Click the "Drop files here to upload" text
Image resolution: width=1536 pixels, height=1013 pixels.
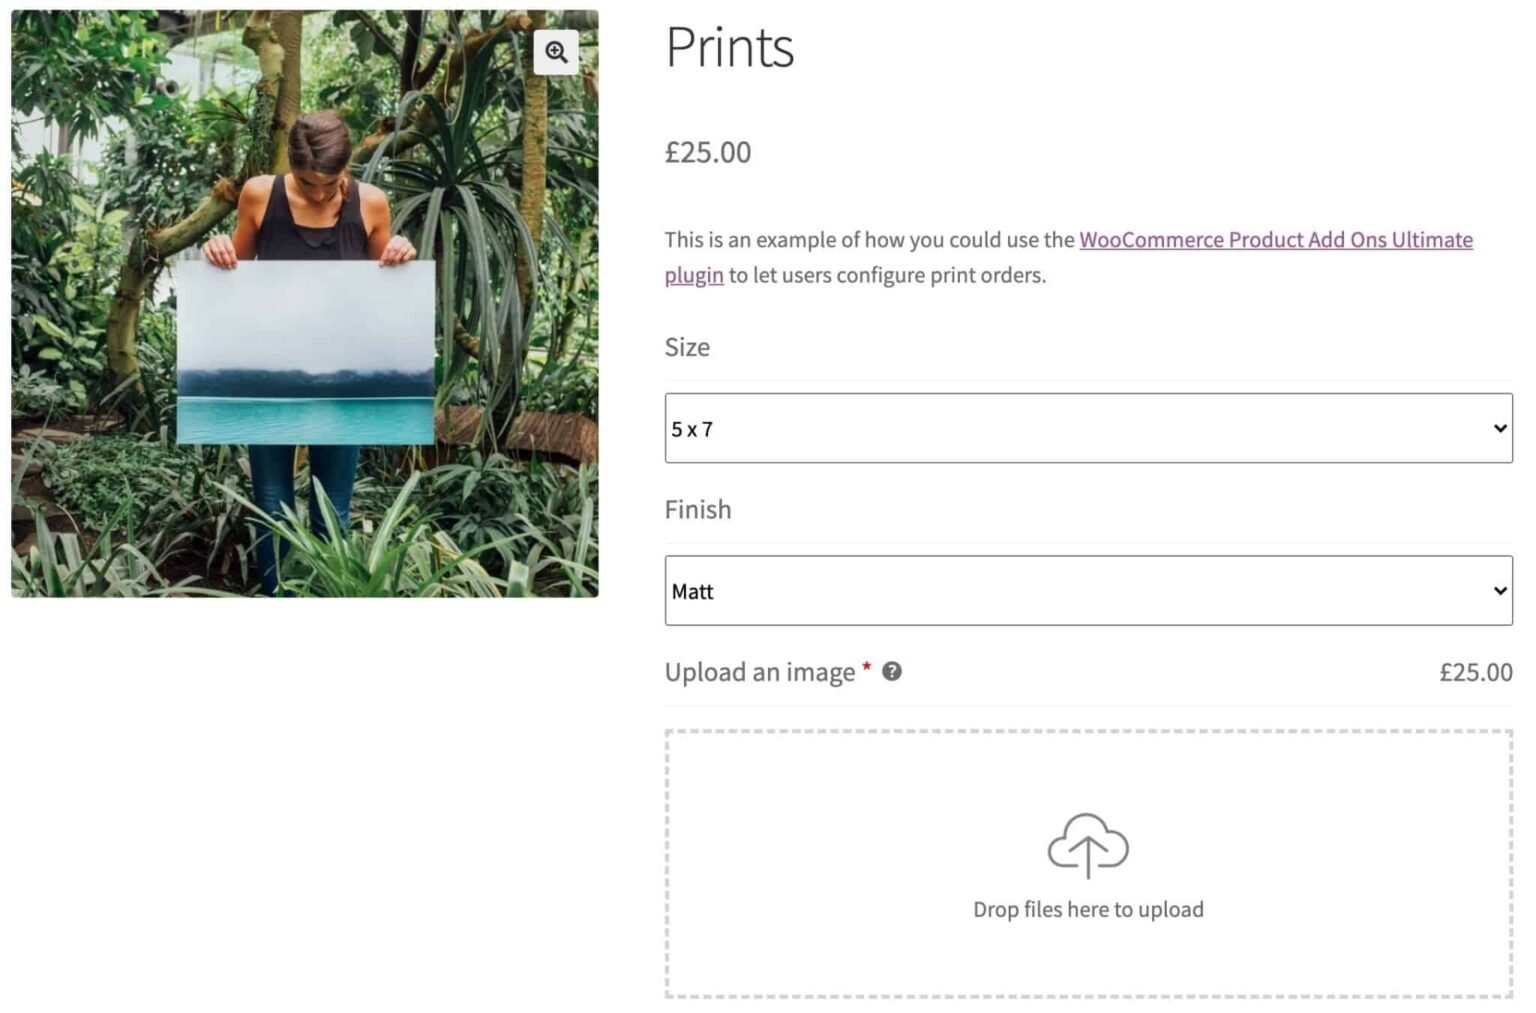pos(1088,910)
